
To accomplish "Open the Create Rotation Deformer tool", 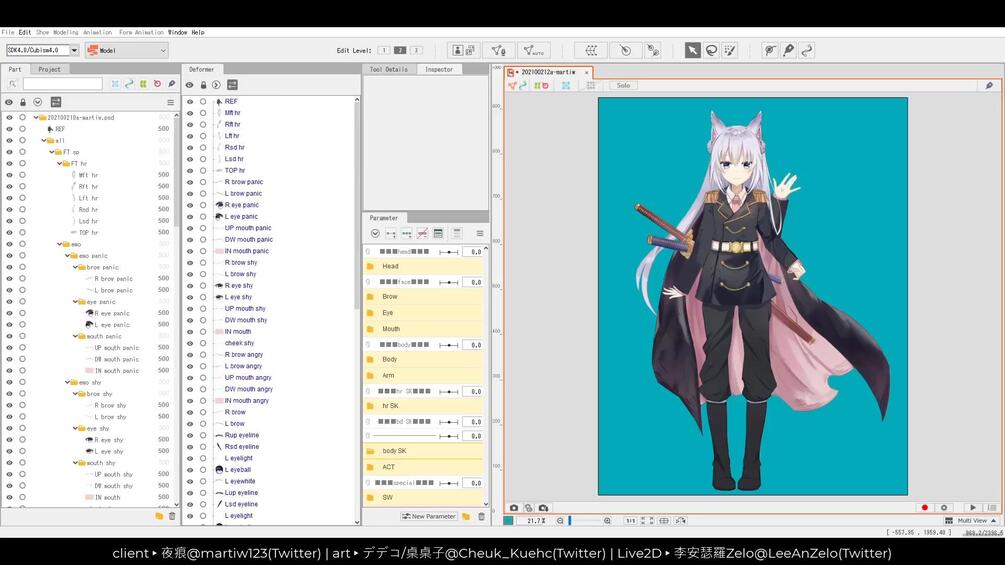I will tap(625, 50).
